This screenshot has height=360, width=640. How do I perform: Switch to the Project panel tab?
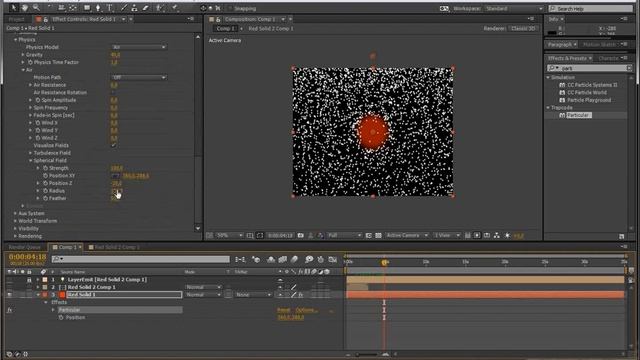(x=17, y=19)
